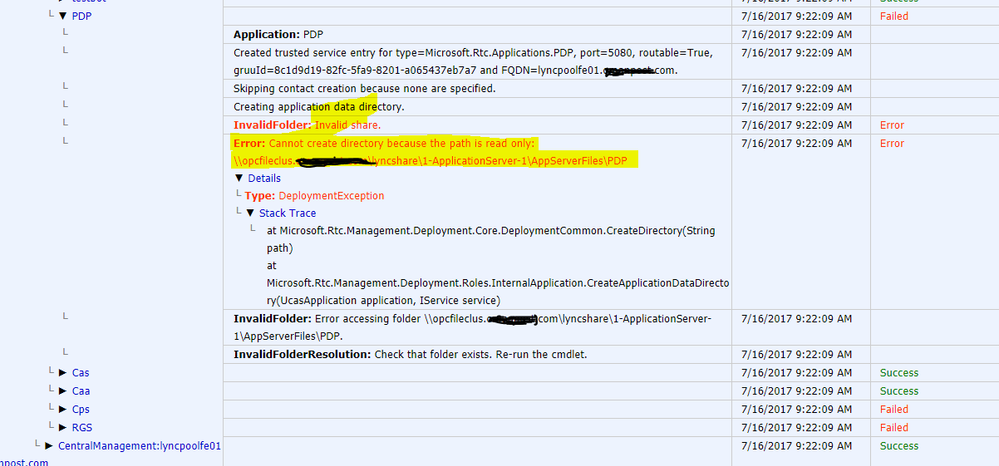This screenshot has height=466, width=999.
Task: Collapse the Details section triangle
Action: (239, 178)
